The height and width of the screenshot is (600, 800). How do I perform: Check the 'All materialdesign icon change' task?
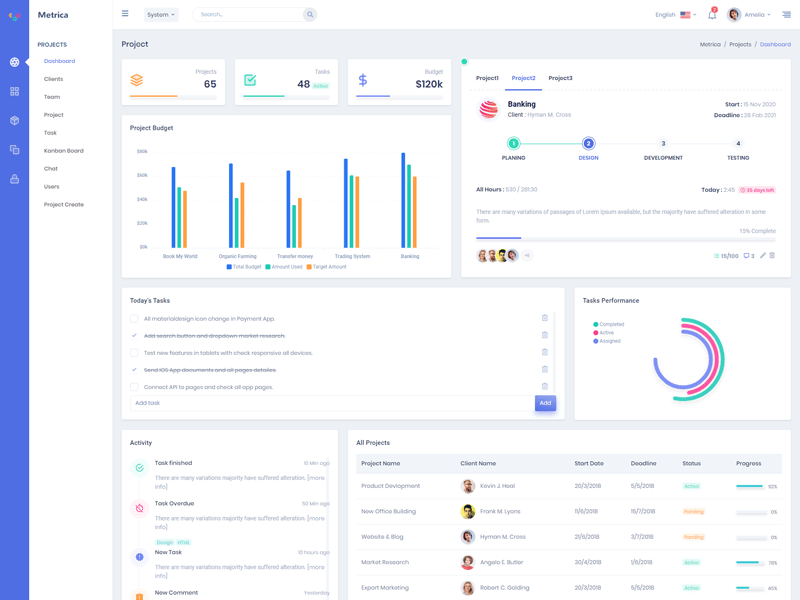(x=134, y=318)
